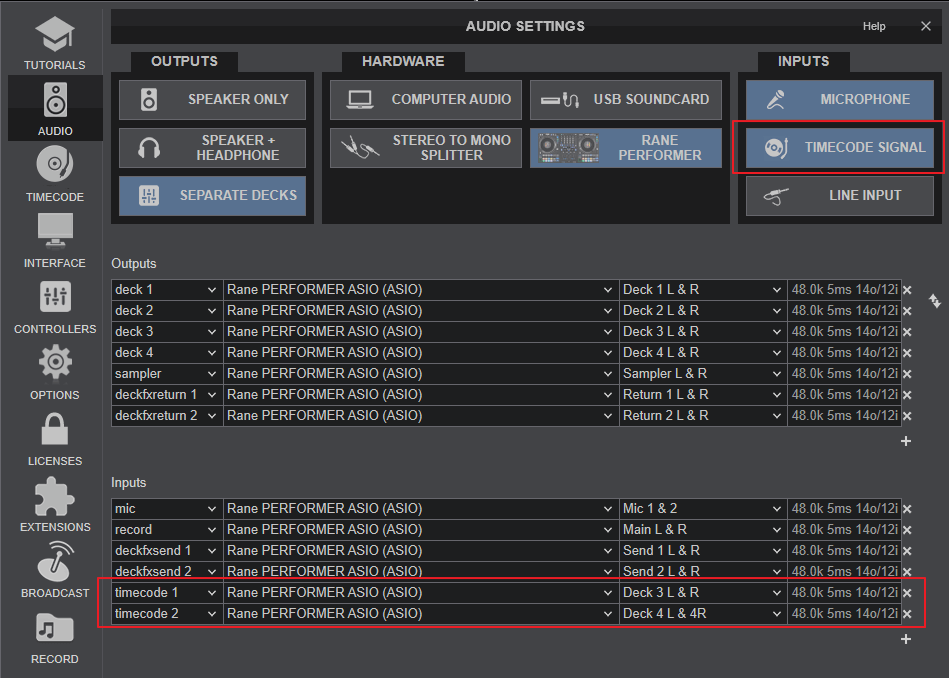Screen dimensions: 949x678
Task: Enable the MICROPHONE input option
Action: tap(839, 99)
